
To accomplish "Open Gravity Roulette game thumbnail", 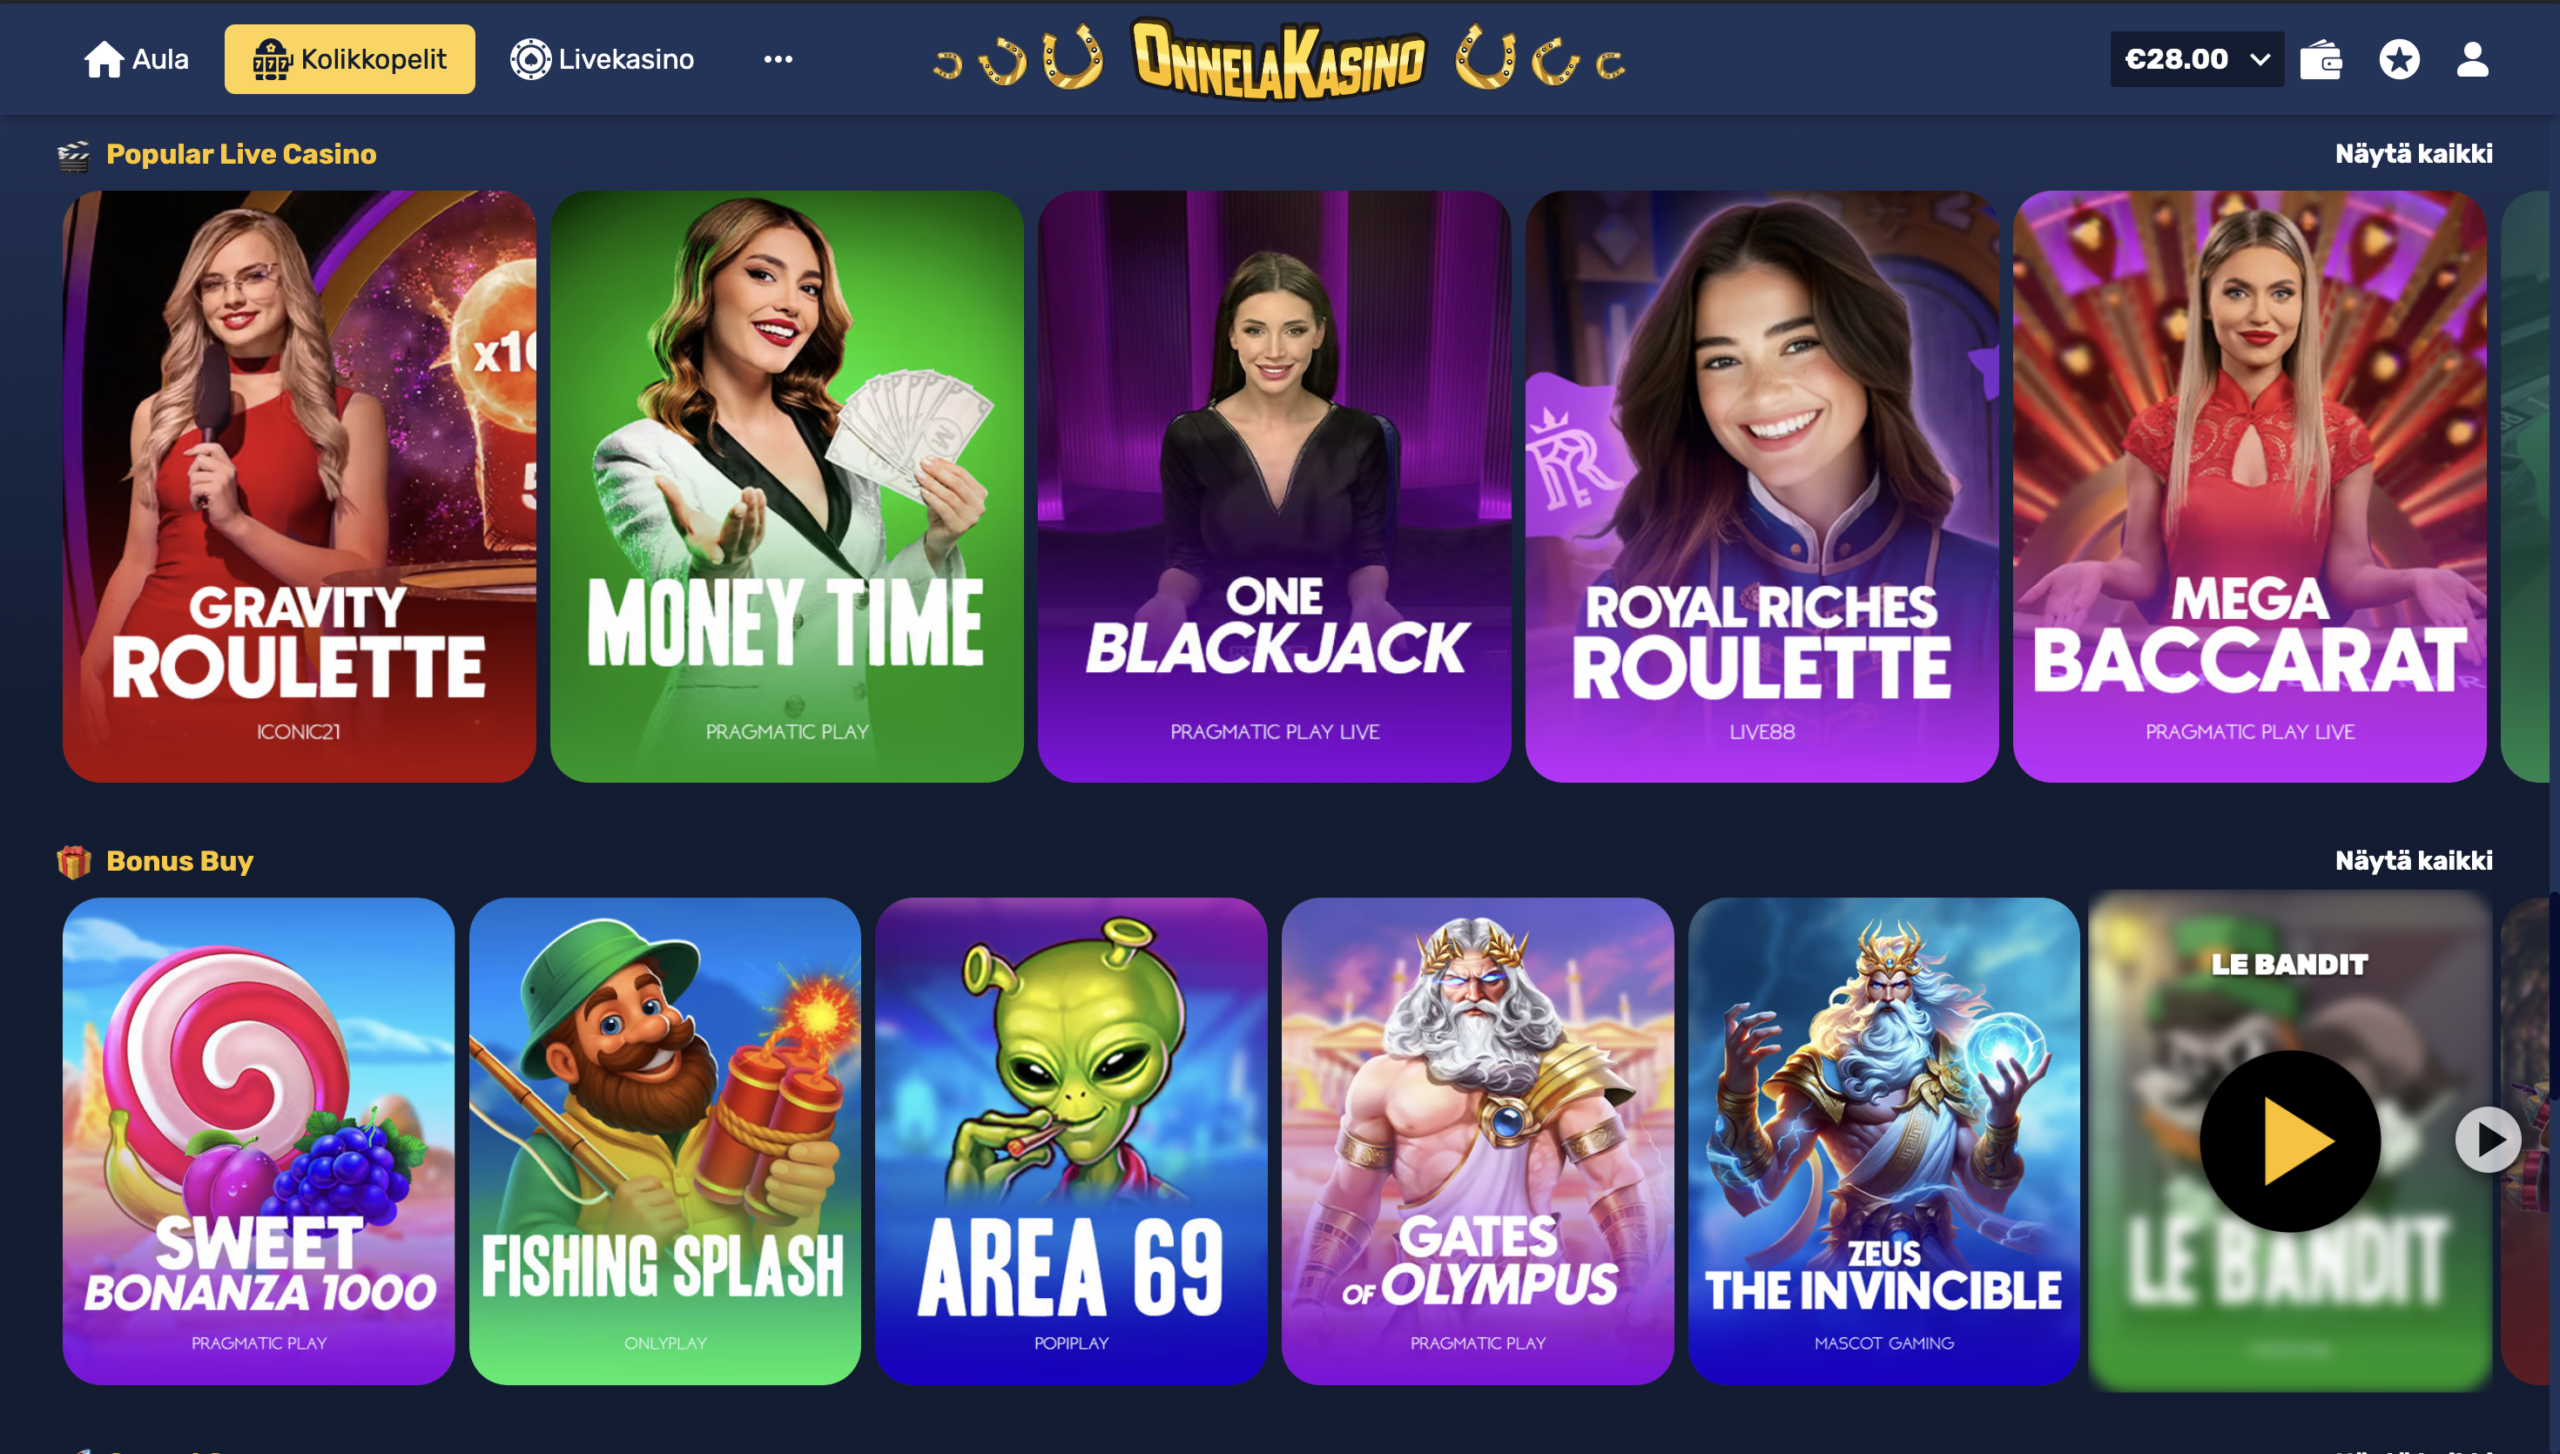I will (x=299, y=487).
